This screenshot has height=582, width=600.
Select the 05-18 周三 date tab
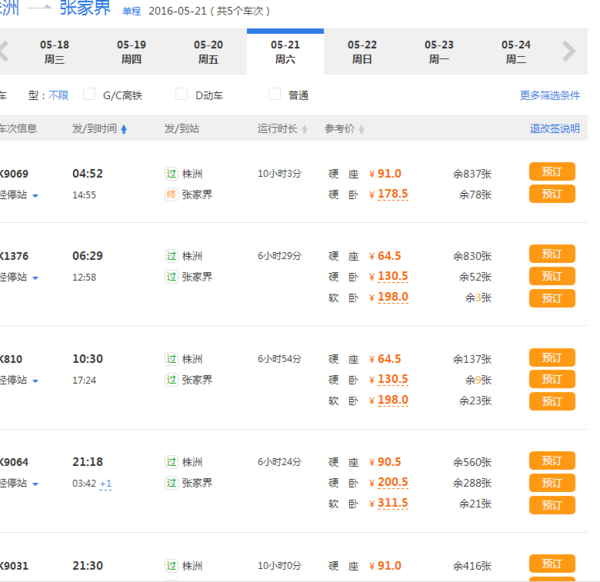pyautogui.click(x=55, y=52)
